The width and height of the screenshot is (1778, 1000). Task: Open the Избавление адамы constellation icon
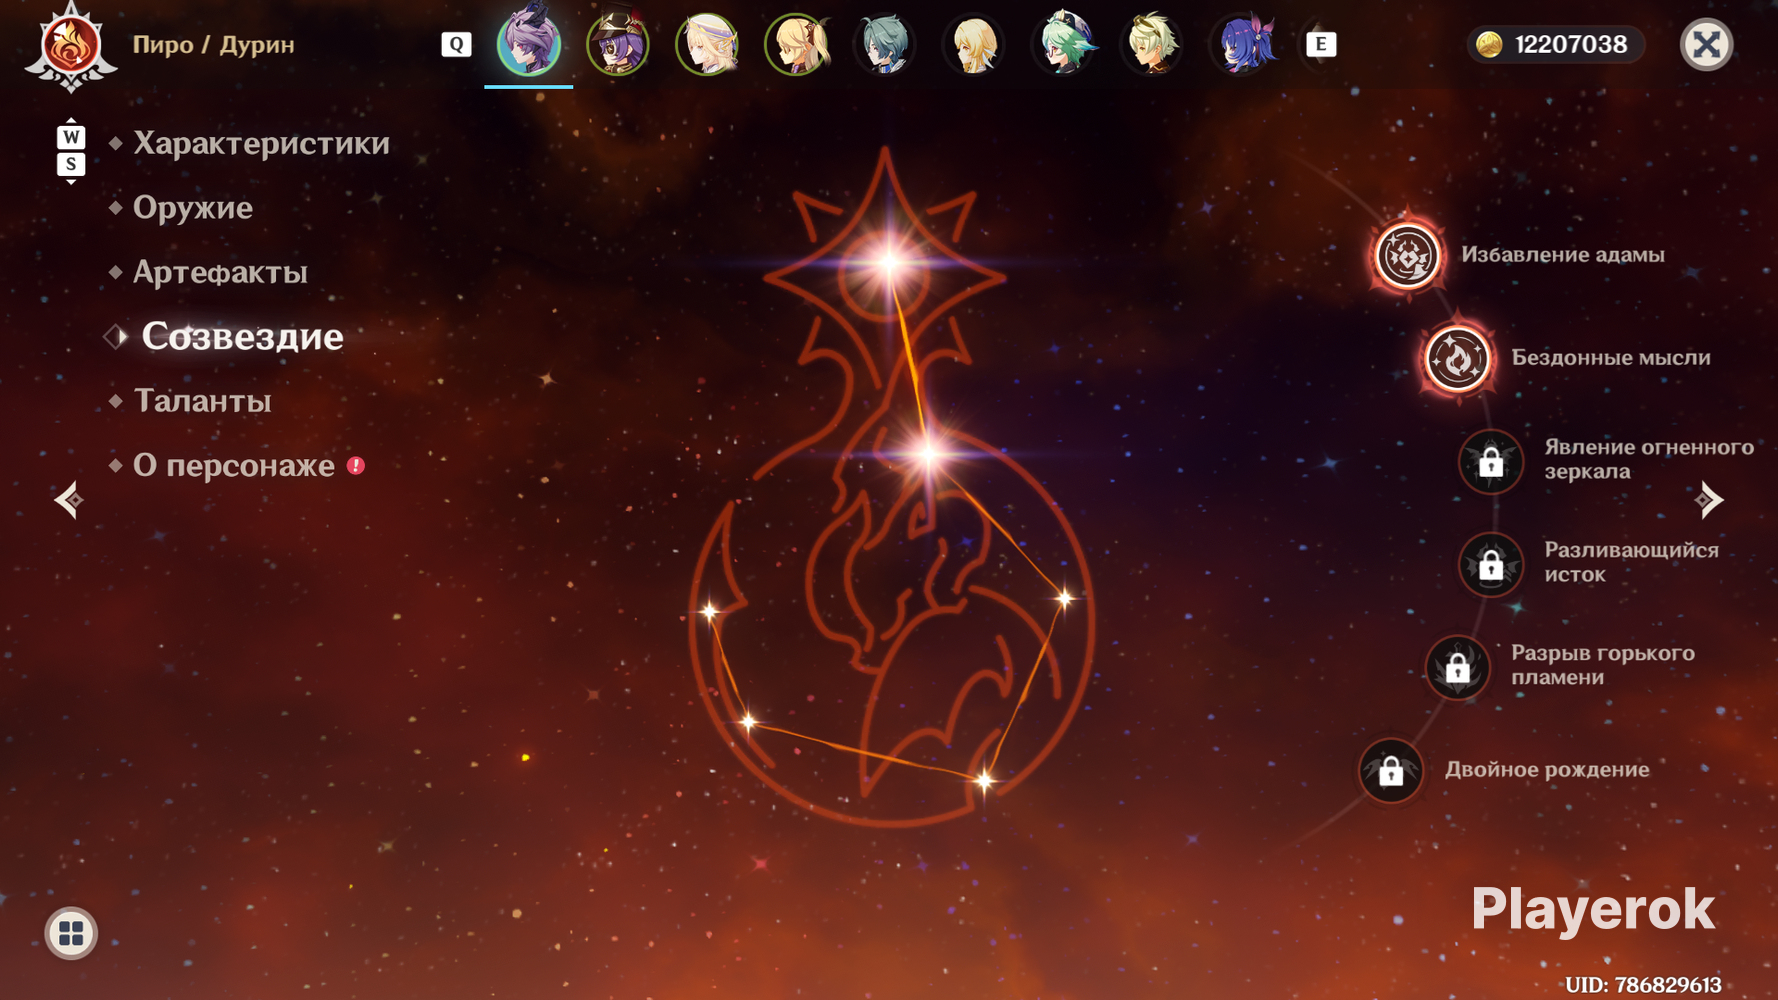1407,255
